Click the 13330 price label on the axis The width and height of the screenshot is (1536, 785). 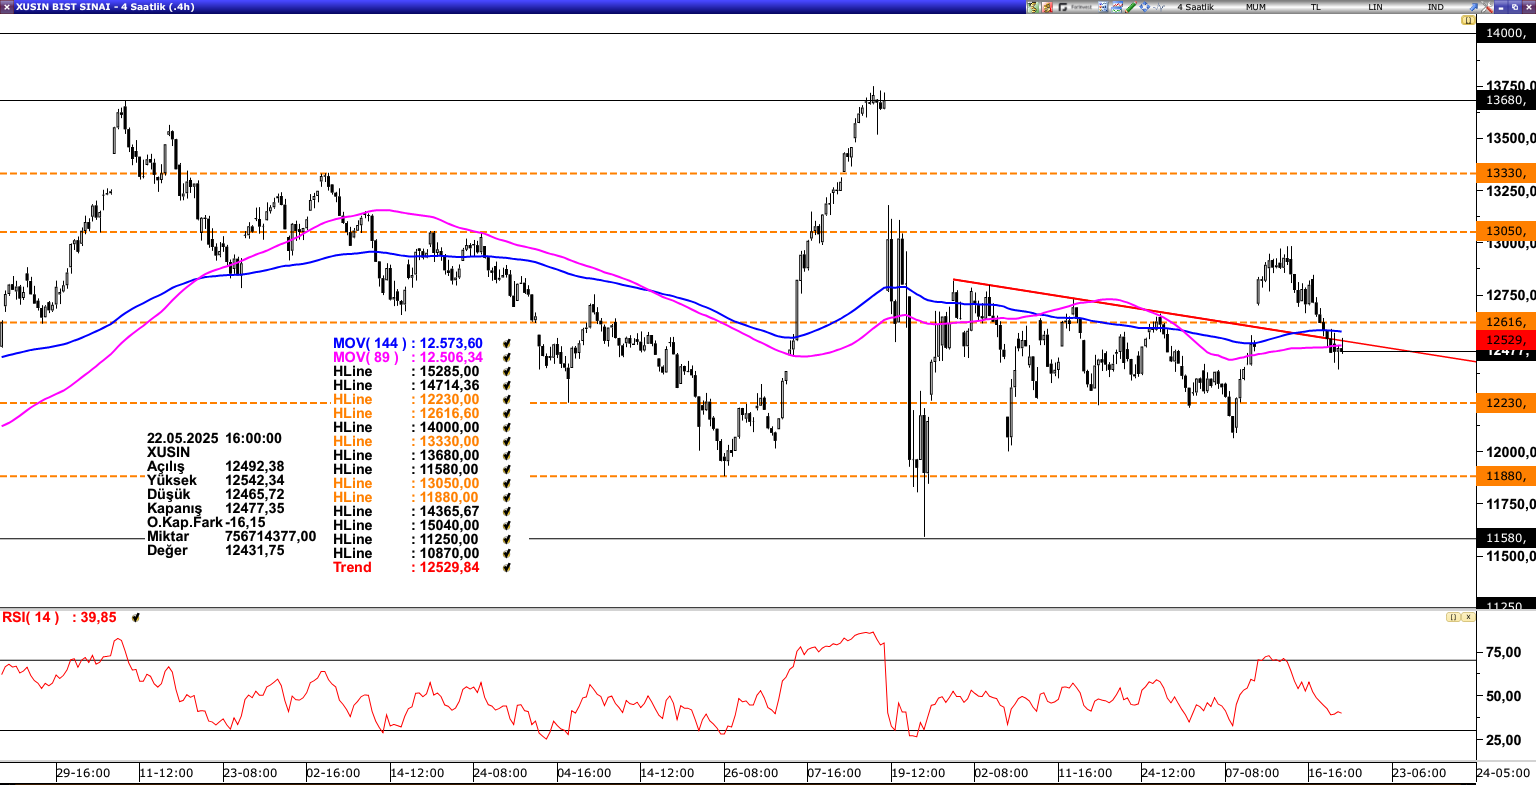[1506, 173]
